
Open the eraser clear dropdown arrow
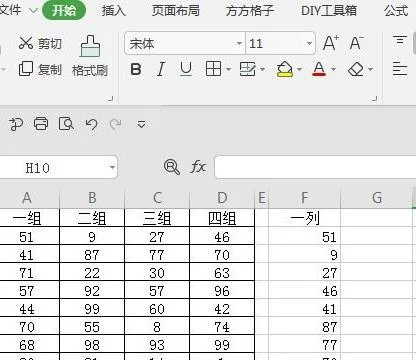click(x=370, y=69)
